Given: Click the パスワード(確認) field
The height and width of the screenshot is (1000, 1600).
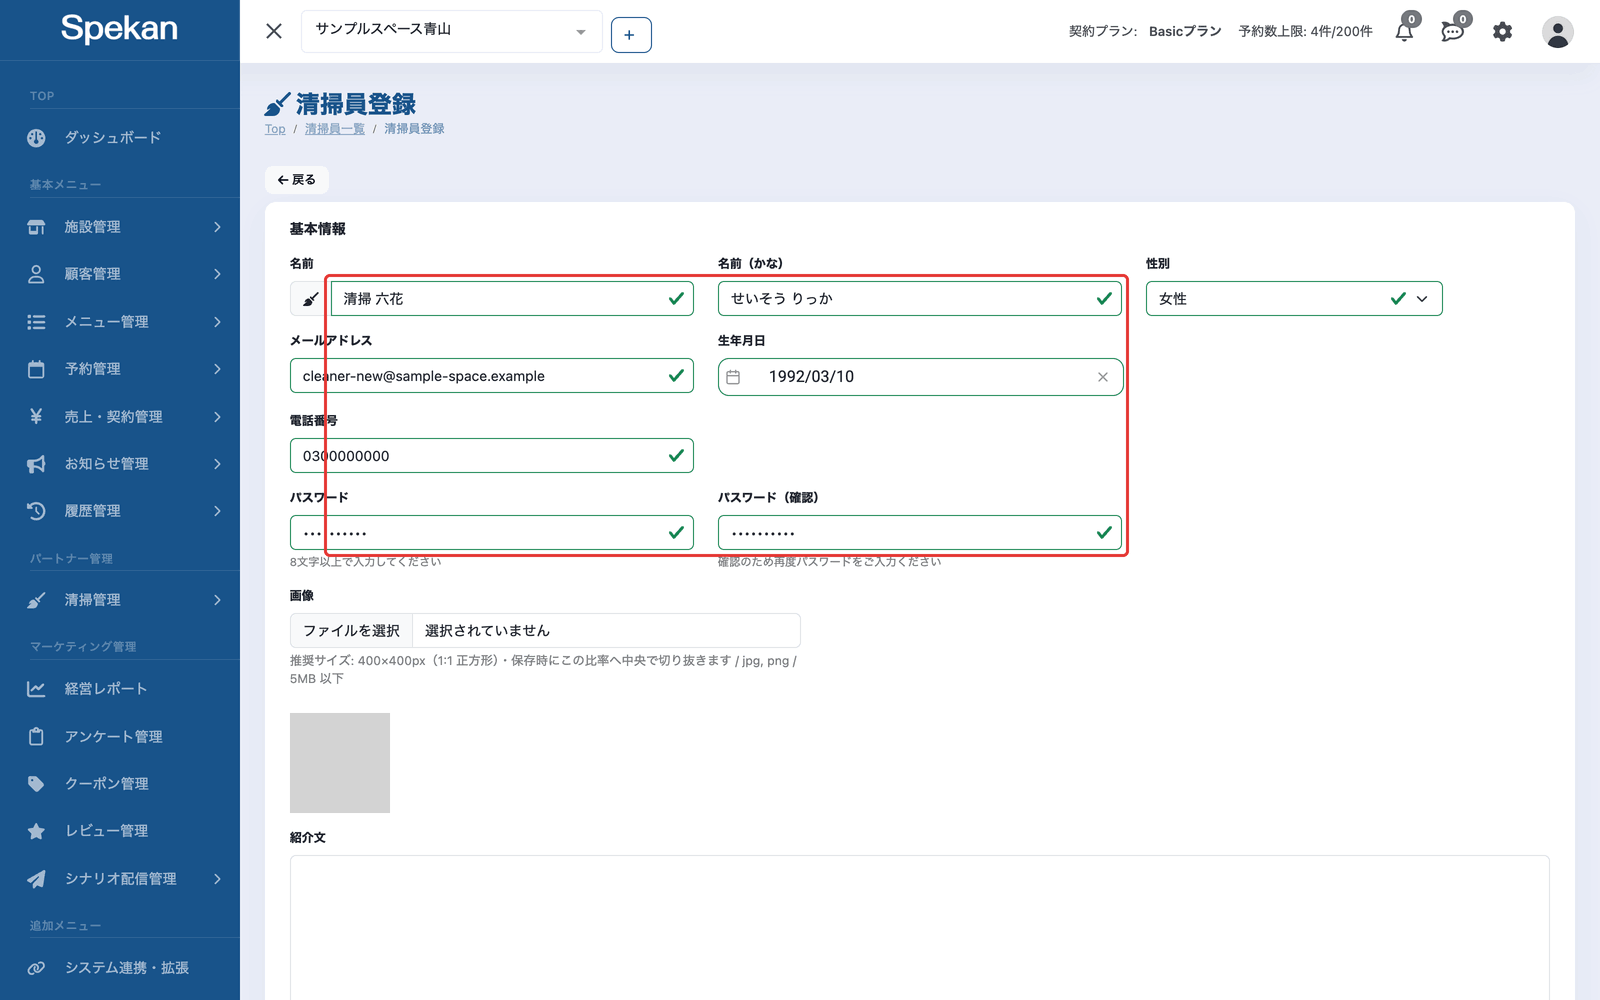Looking at the screenshot, I should tap(920, 533).
